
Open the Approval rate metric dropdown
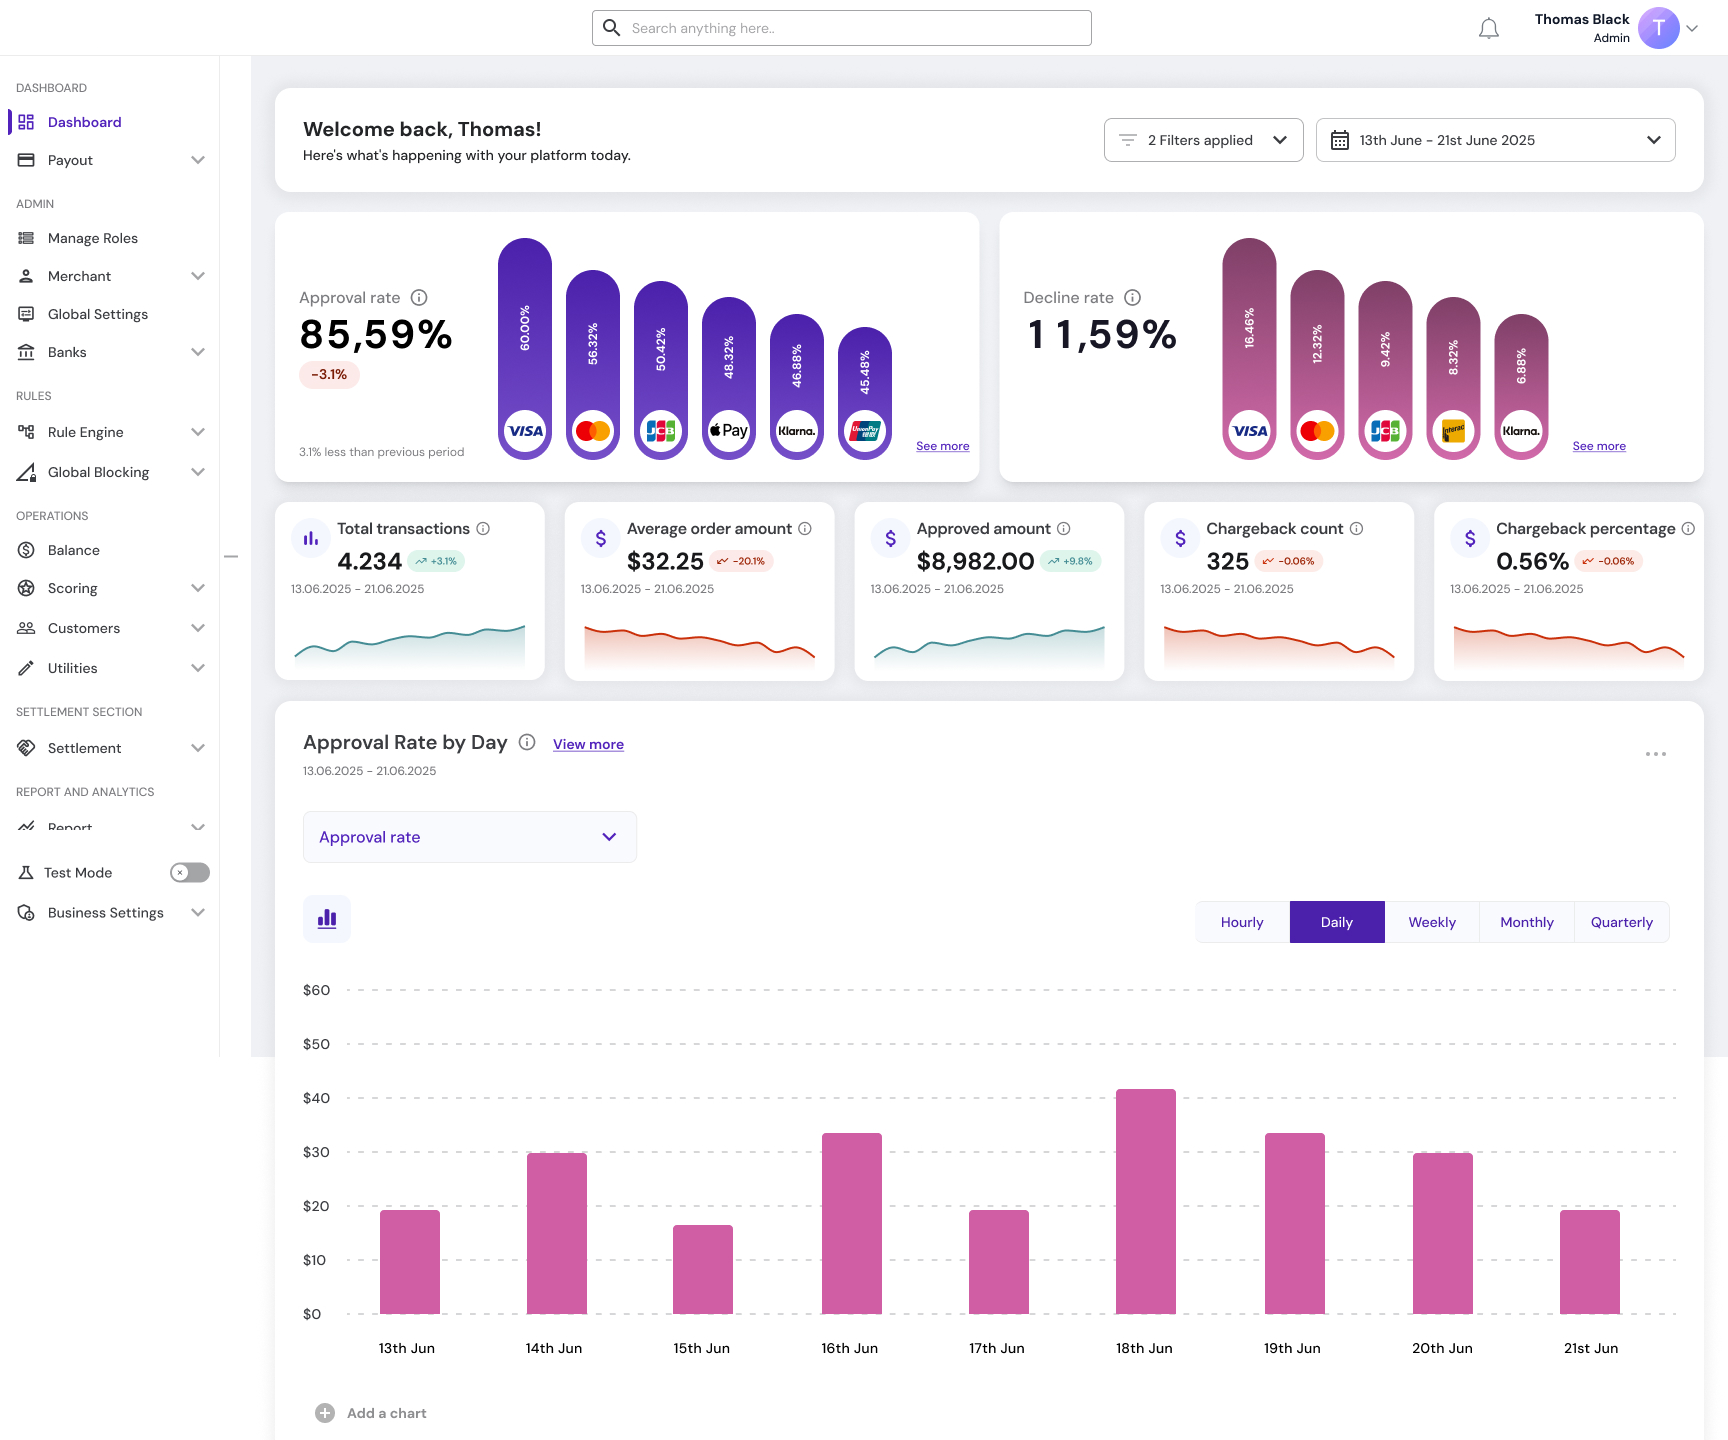coord(470,837)
